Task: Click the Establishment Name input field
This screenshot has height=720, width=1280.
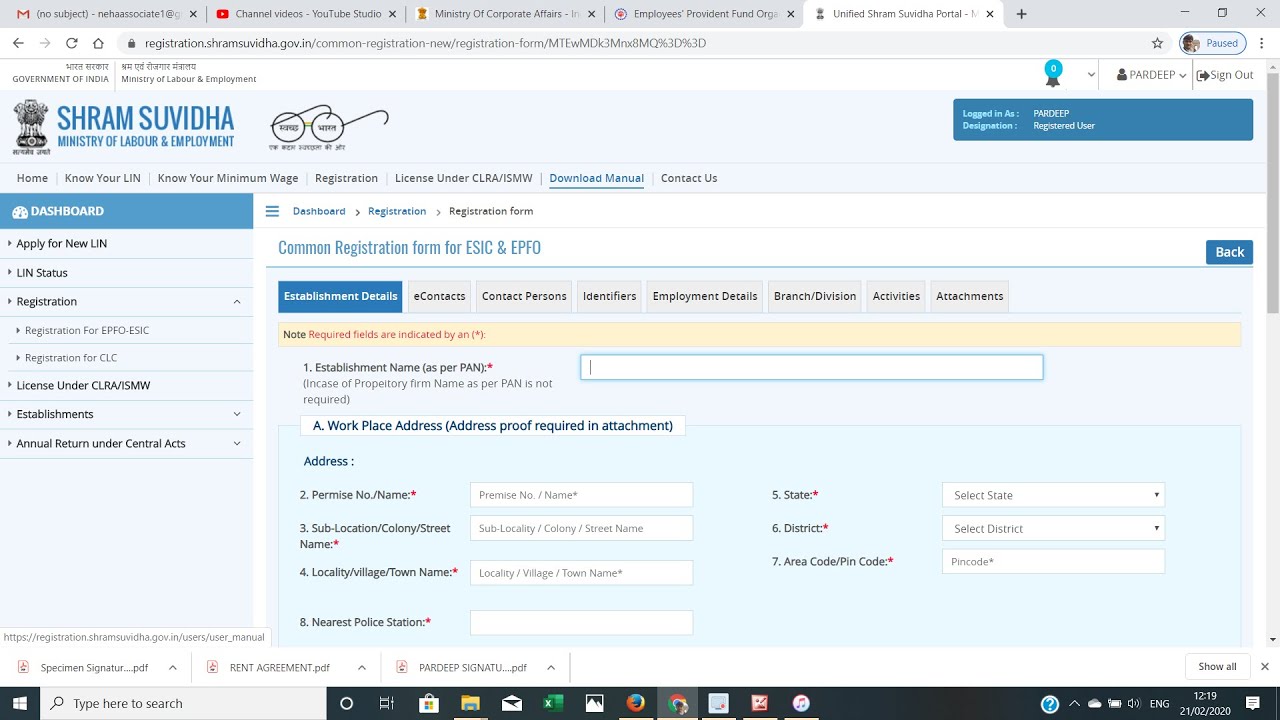Action: pos(812,367)
